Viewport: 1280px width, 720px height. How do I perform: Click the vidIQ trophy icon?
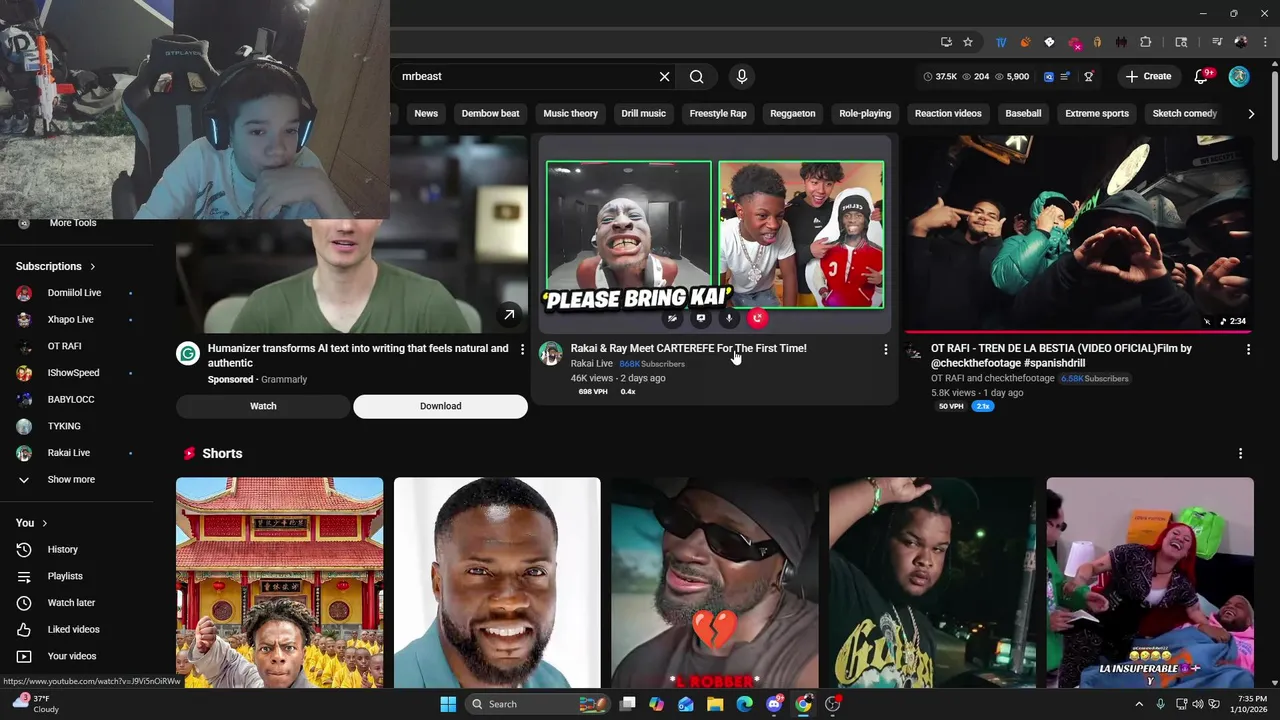(x=1089, y=76)
